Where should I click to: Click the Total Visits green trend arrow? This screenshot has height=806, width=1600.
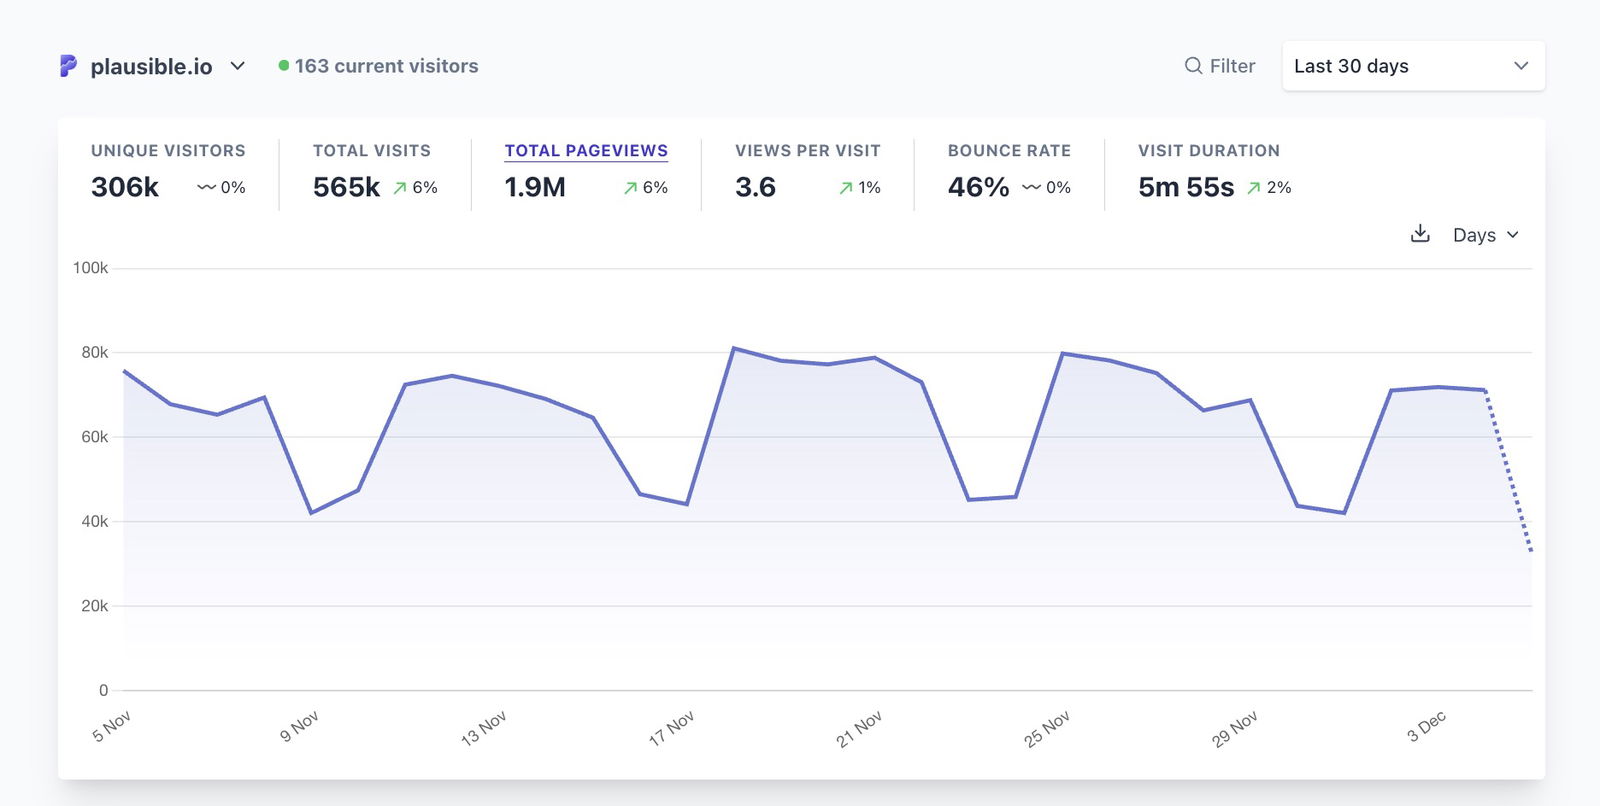[400, 188]
